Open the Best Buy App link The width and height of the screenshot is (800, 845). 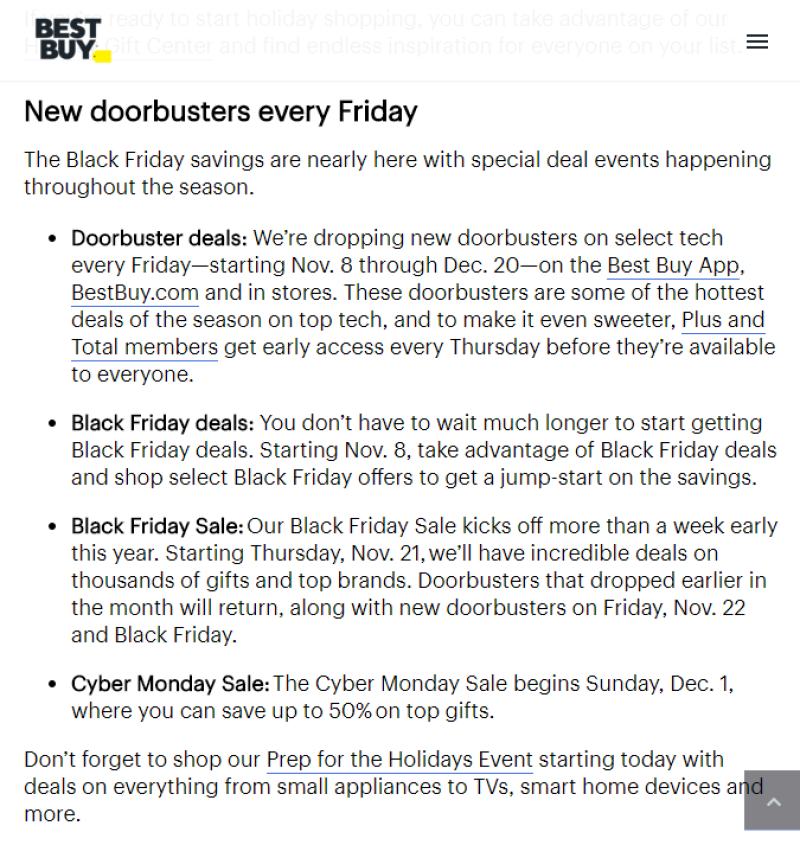673,266
